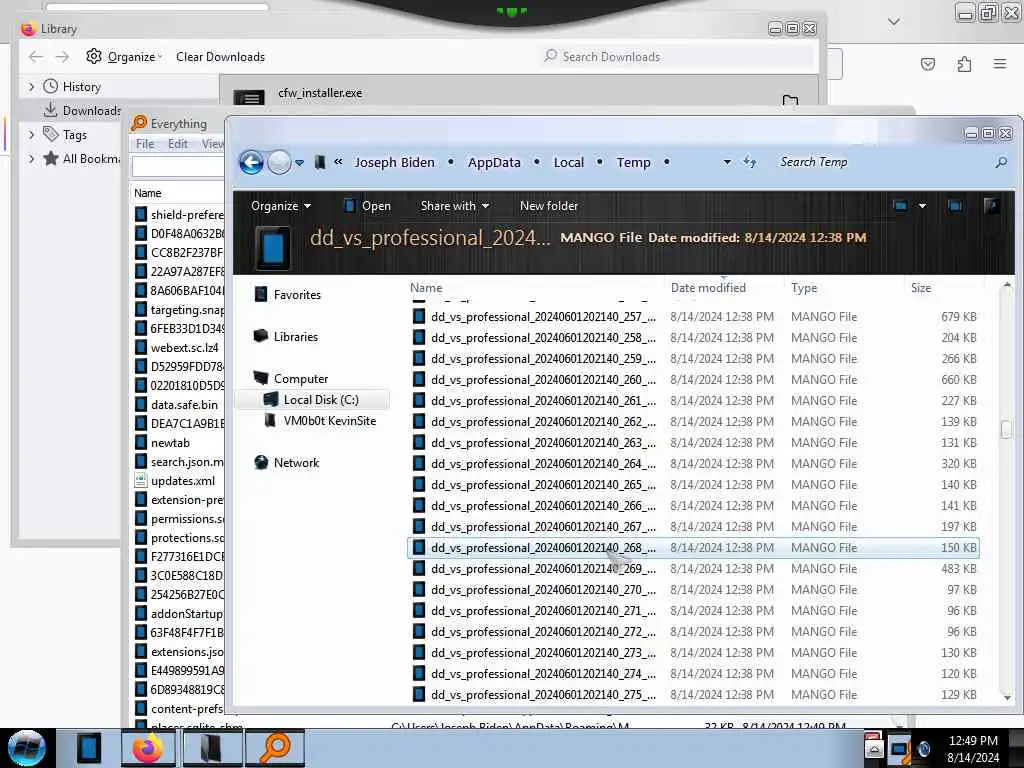Click the change view icon

click(900, 206)
